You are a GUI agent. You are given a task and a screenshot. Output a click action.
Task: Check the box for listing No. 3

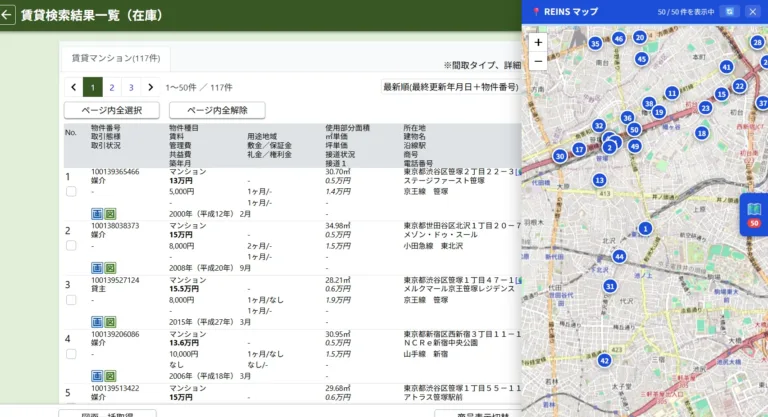click(71, 300)
